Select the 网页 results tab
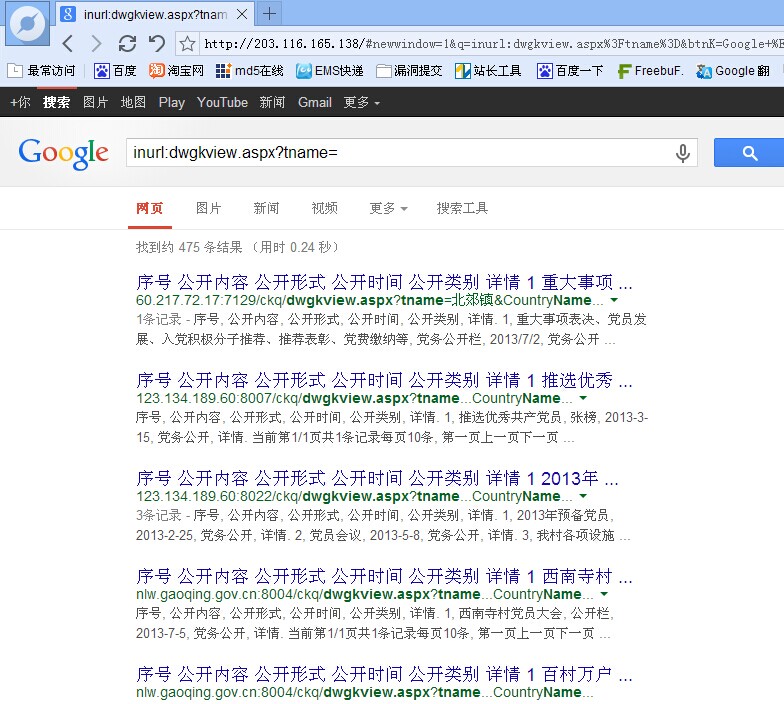The image size is (784, 704). [x=150, y=208]
